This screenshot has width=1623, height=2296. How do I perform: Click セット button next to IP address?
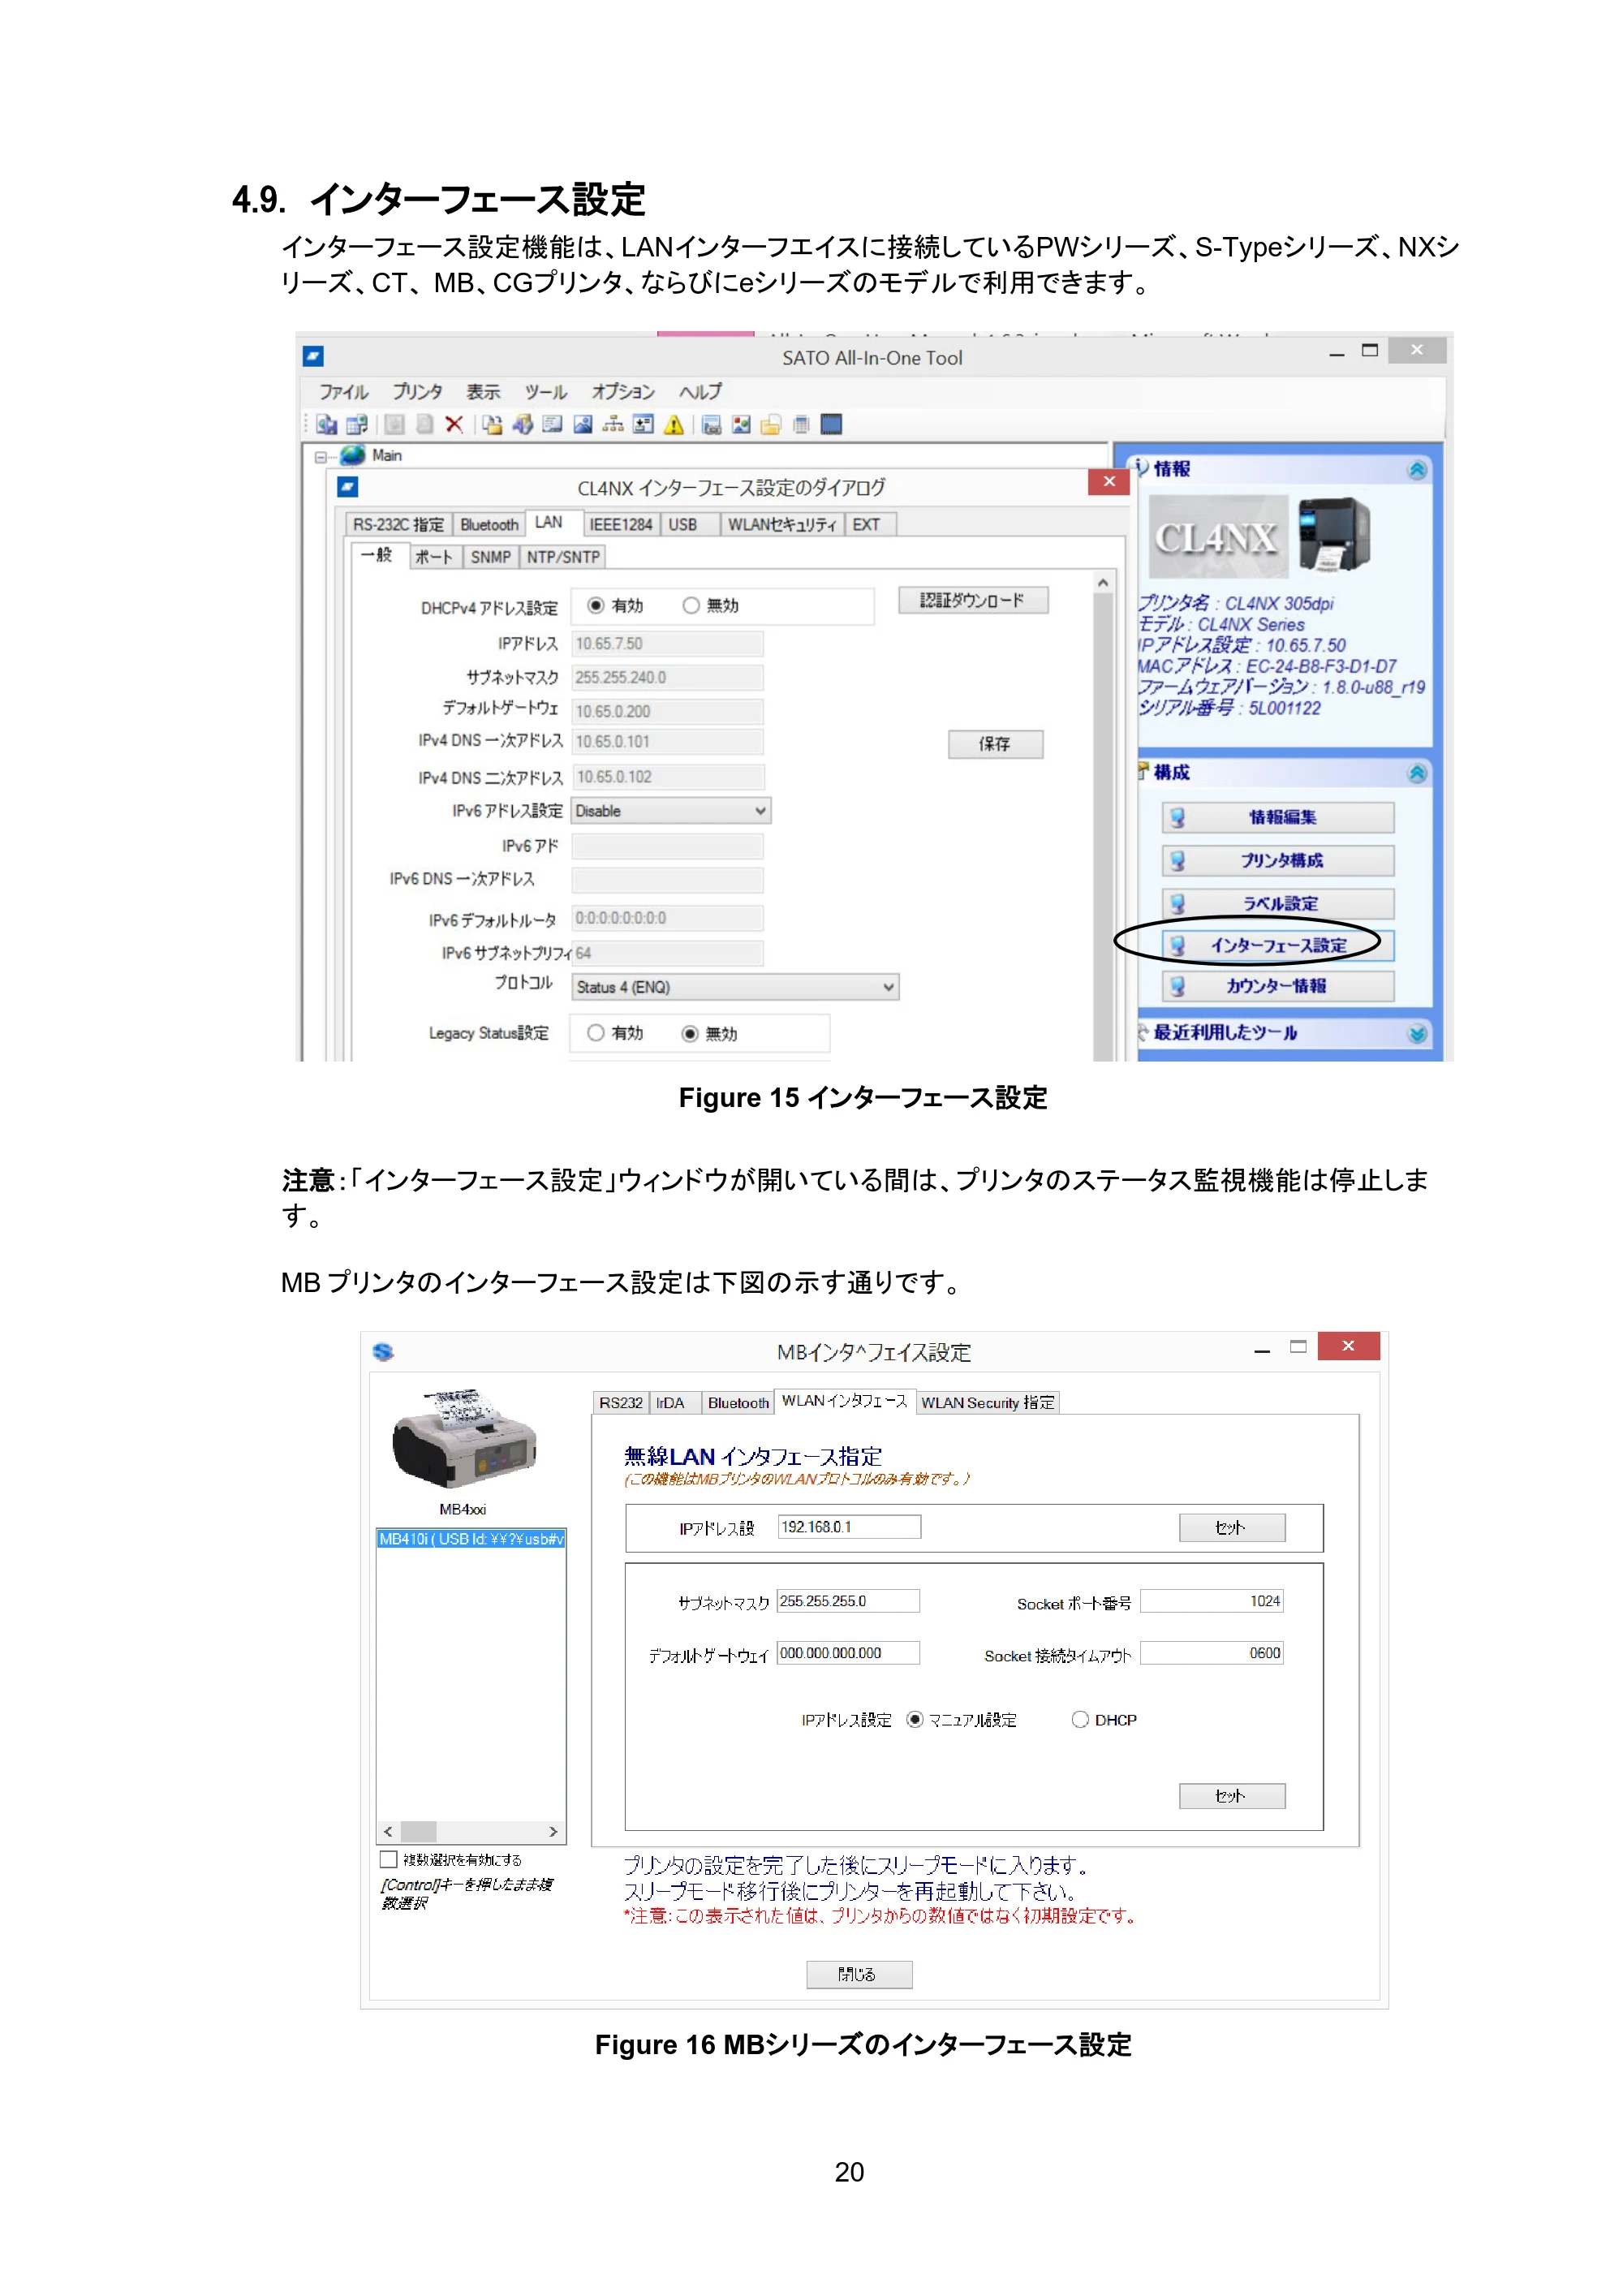(x=1231, y=1527)
